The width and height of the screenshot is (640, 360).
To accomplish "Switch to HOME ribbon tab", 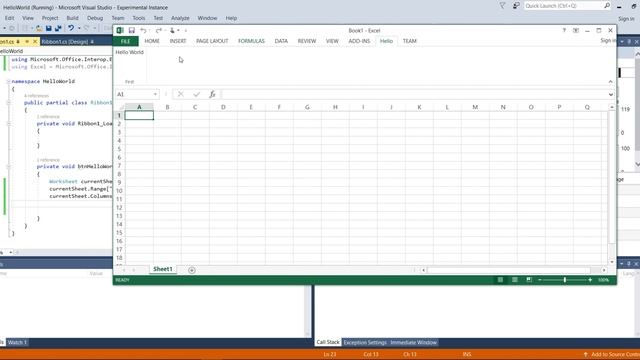I will pos(152,41).
